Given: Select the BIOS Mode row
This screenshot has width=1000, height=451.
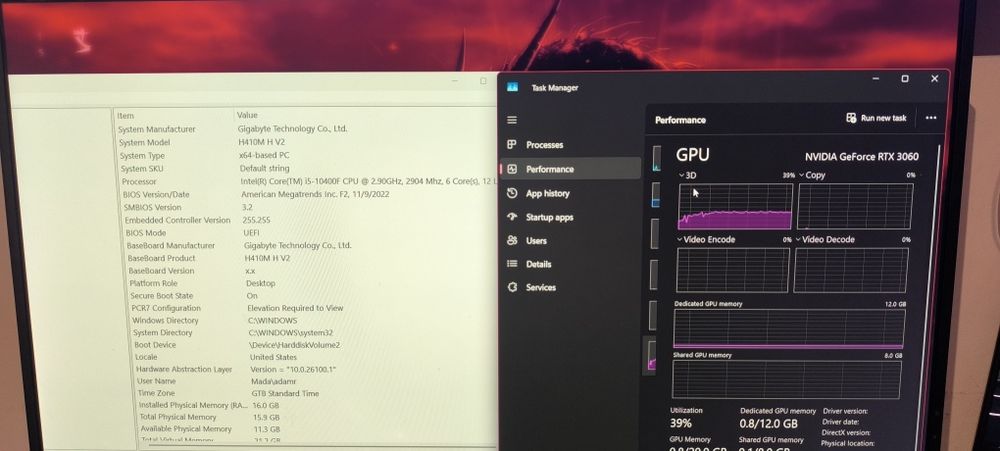Looking at the screenshot, I should 309,233.
